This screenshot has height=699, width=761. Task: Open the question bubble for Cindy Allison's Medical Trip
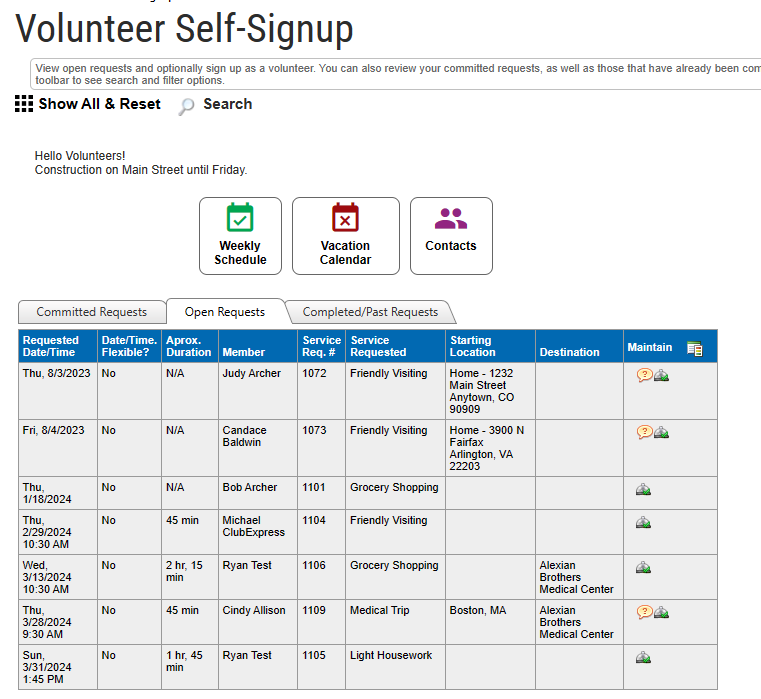644,613
